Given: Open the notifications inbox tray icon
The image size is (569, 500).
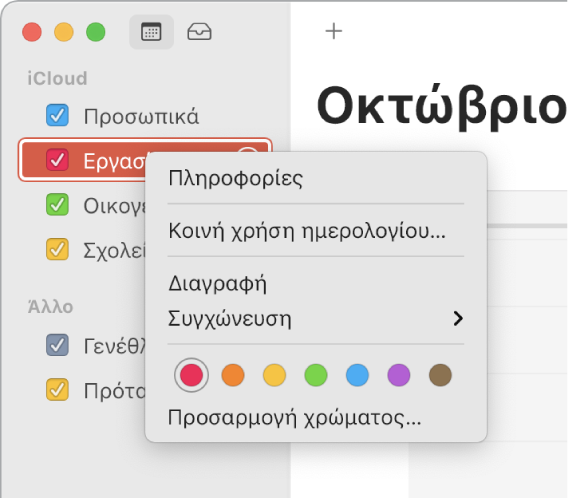Looking at the screenshot, I should [199, 32].
